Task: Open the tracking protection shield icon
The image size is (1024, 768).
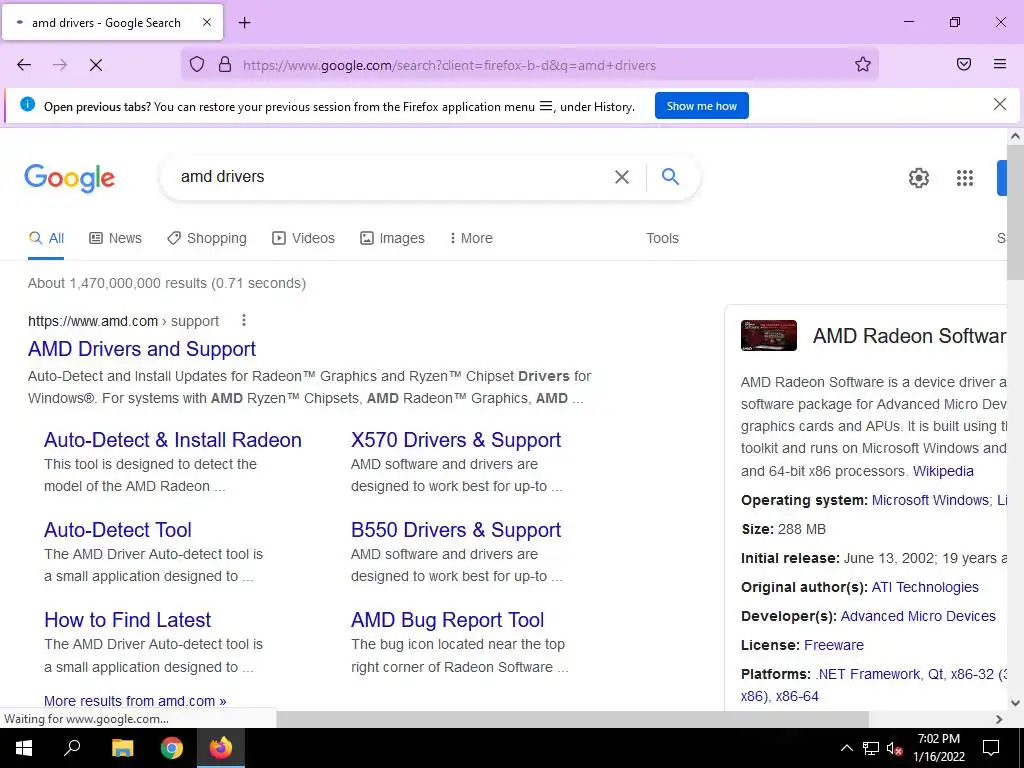Action: (197, 64)
